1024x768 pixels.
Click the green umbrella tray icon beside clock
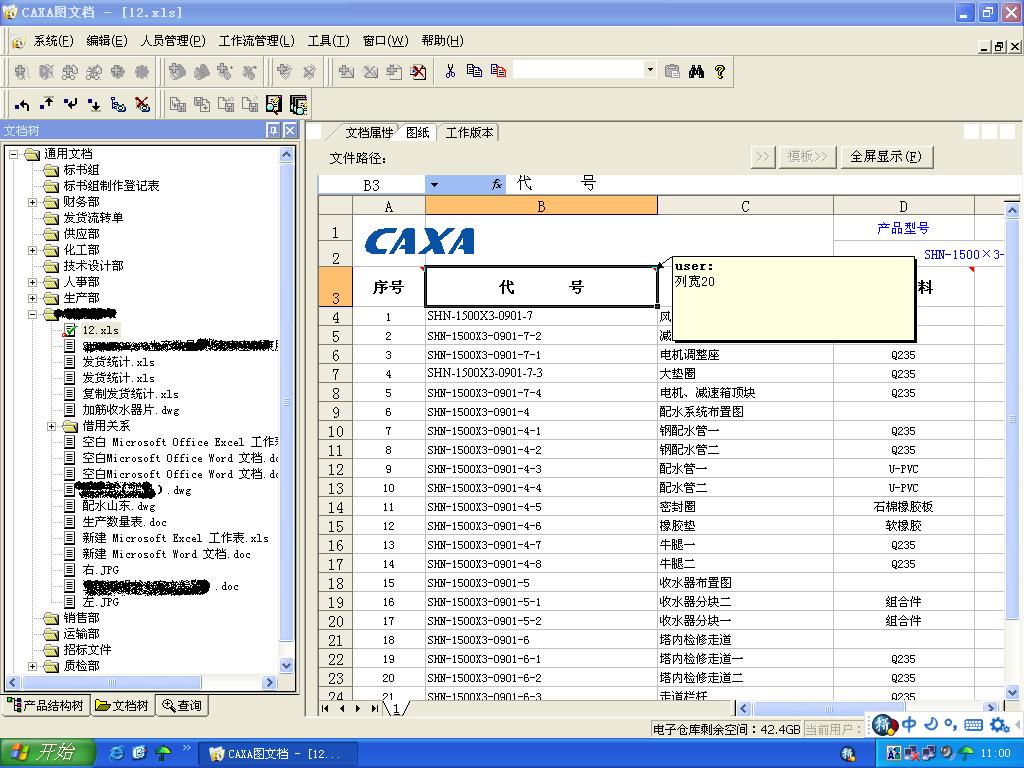pyautogui.click(x=966, y=753)
